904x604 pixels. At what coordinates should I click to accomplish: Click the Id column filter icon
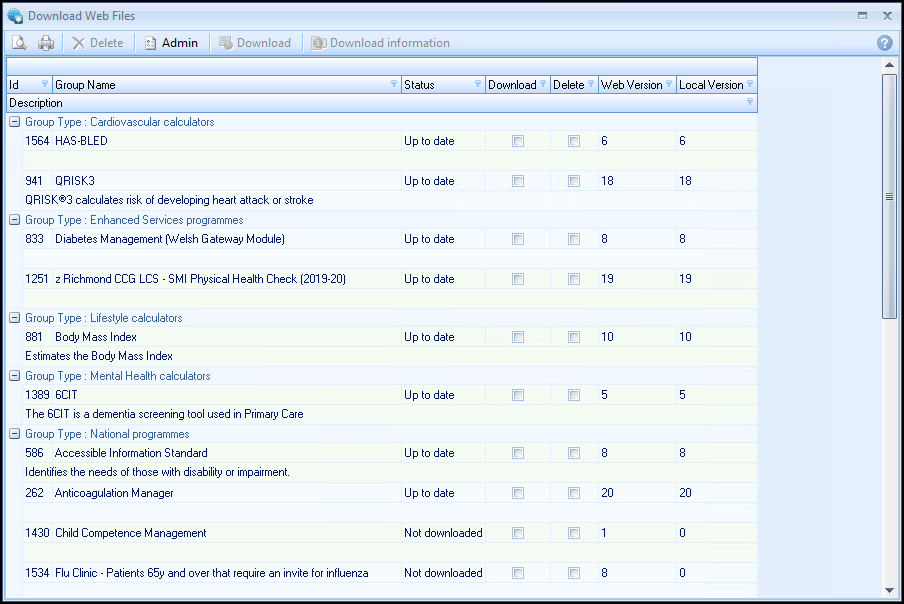click(x=44, y=85)
